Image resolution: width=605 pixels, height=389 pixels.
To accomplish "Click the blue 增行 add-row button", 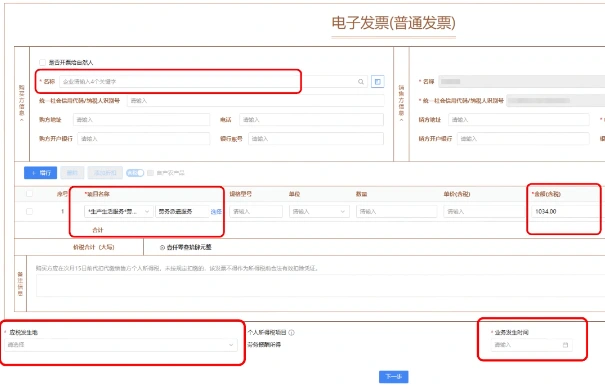I will (41, 173).
